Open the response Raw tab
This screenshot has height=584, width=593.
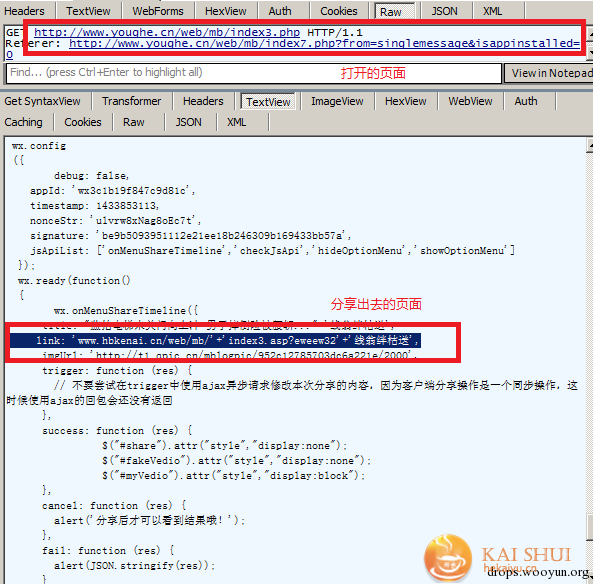134,122
